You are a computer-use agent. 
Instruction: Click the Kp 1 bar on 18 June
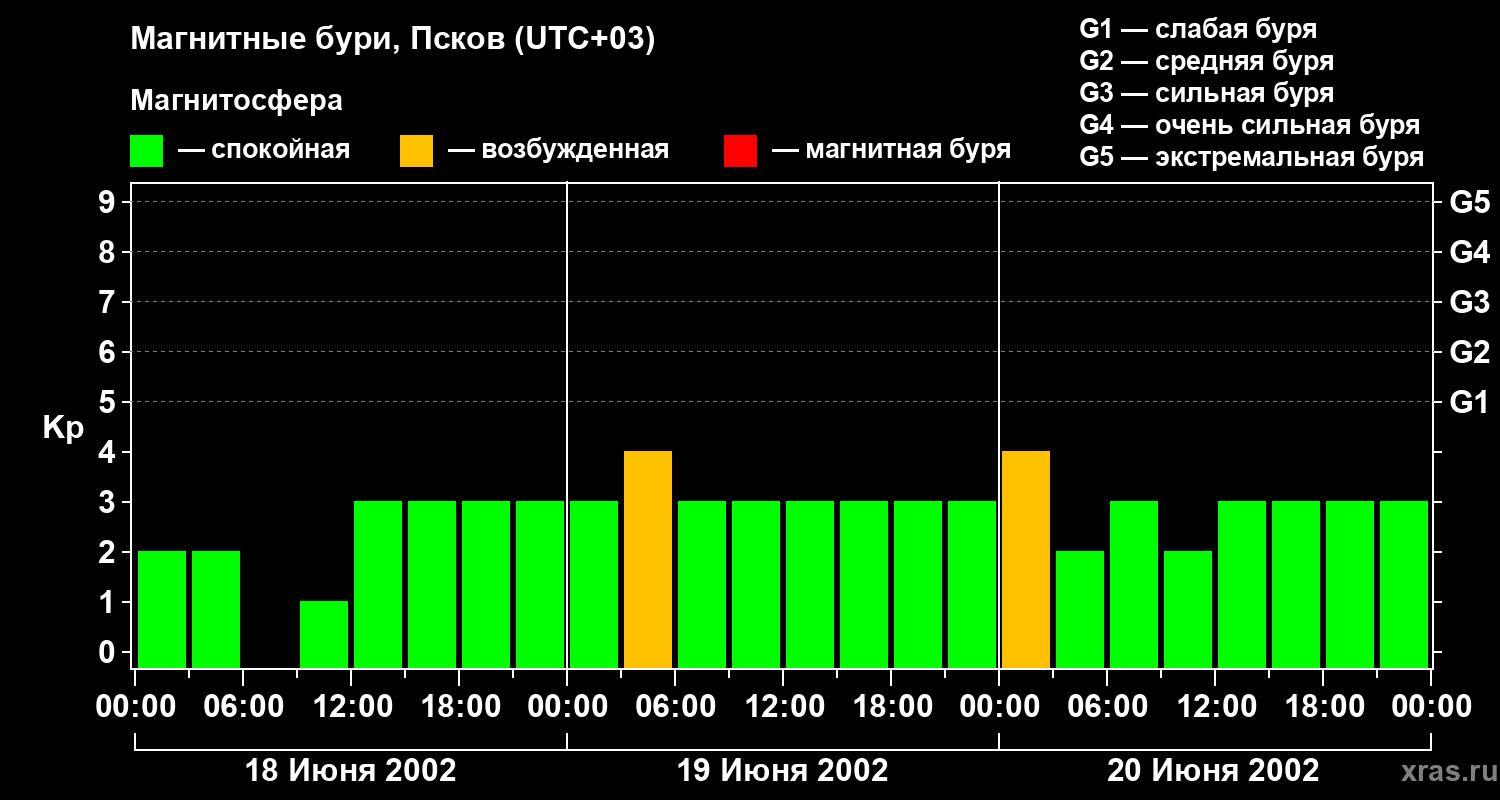click(x=324, y=635)
